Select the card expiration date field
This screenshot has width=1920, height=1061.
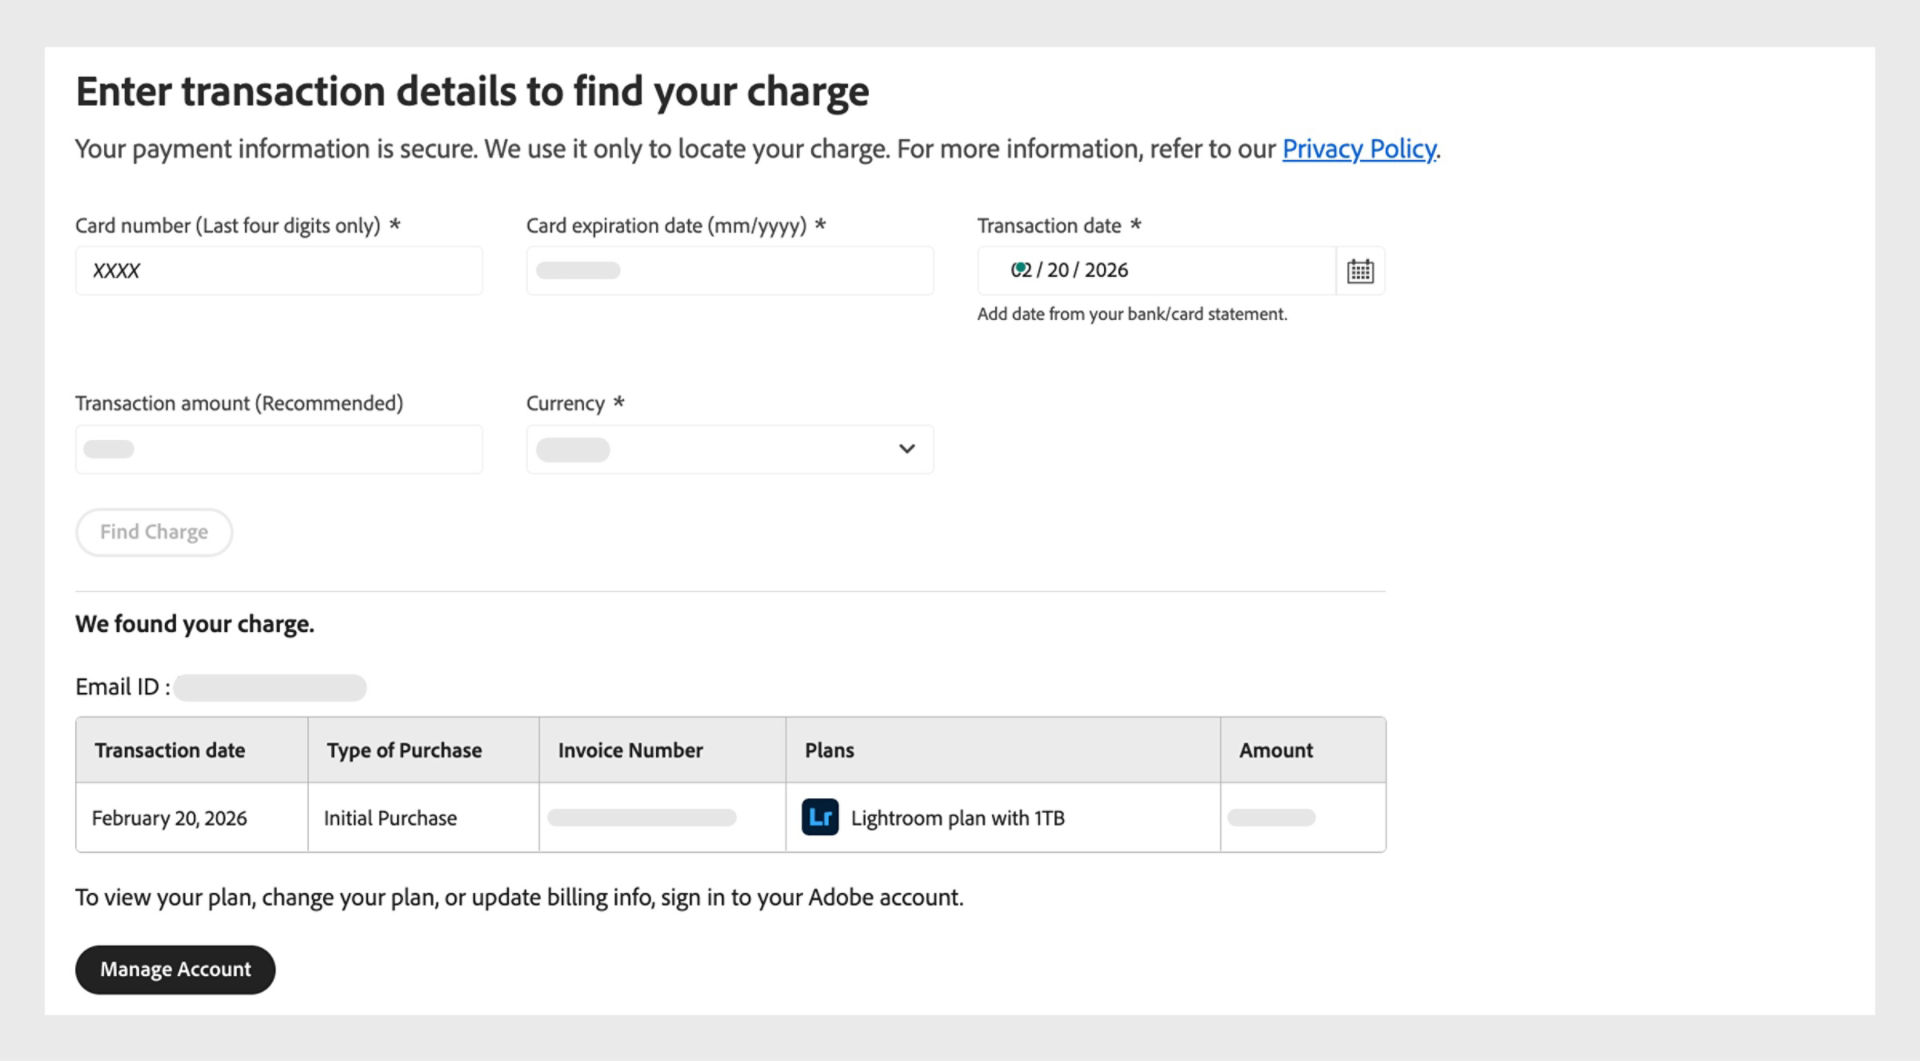729,270
